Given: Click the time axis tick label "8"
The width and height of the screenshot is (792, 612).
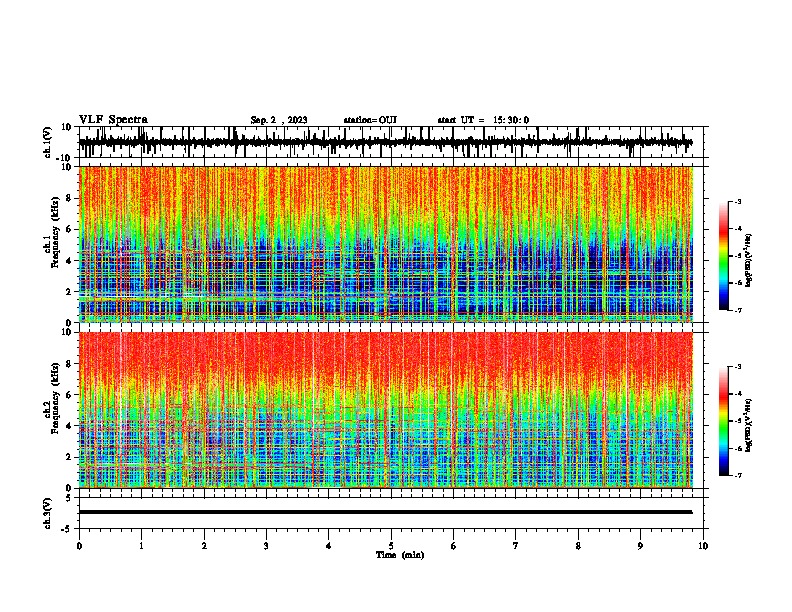Looking at the screenshot, I should pos(578,546).
